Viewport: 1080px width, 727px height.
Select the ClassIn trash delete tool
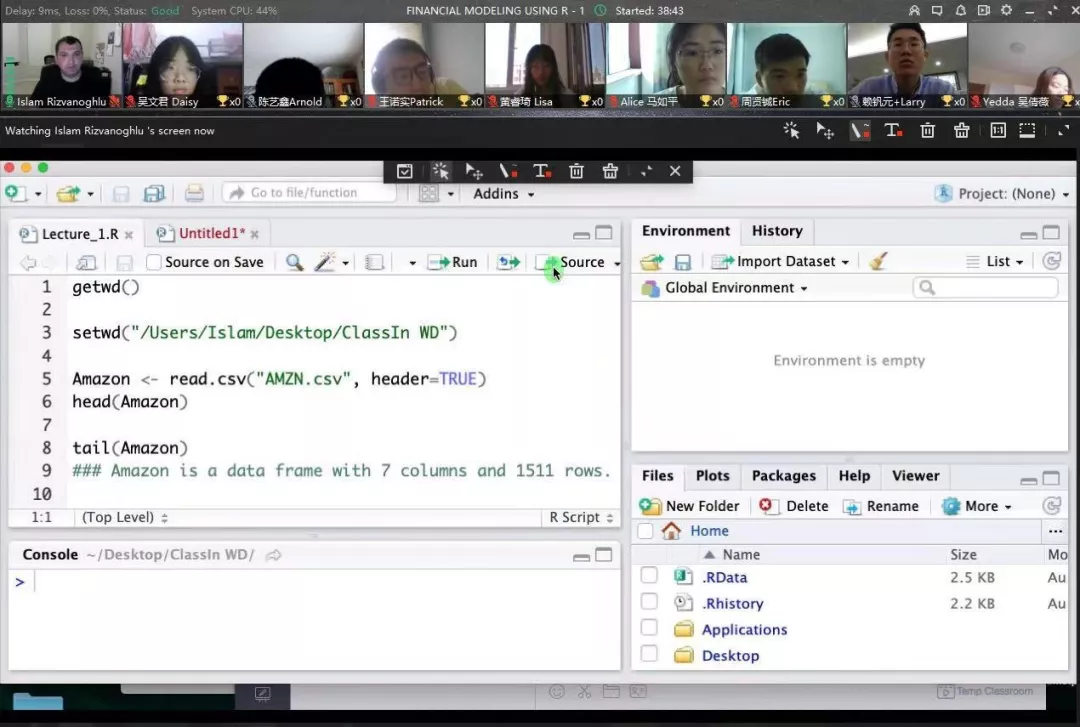point(927,130)
